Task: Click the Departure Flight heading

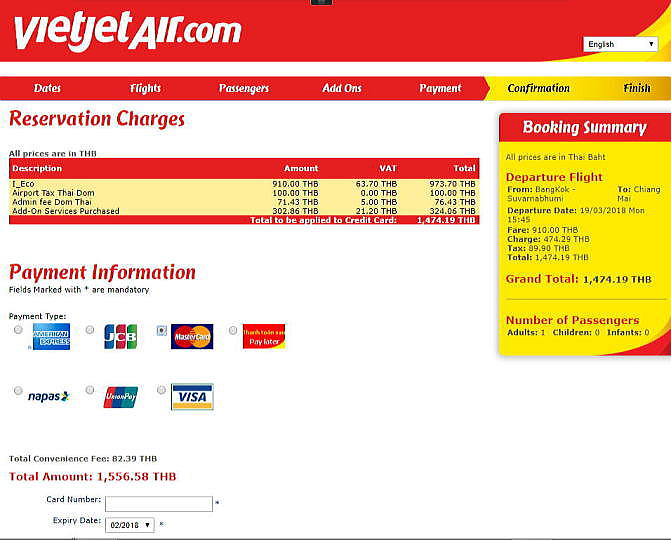Action: click(554, 177)
